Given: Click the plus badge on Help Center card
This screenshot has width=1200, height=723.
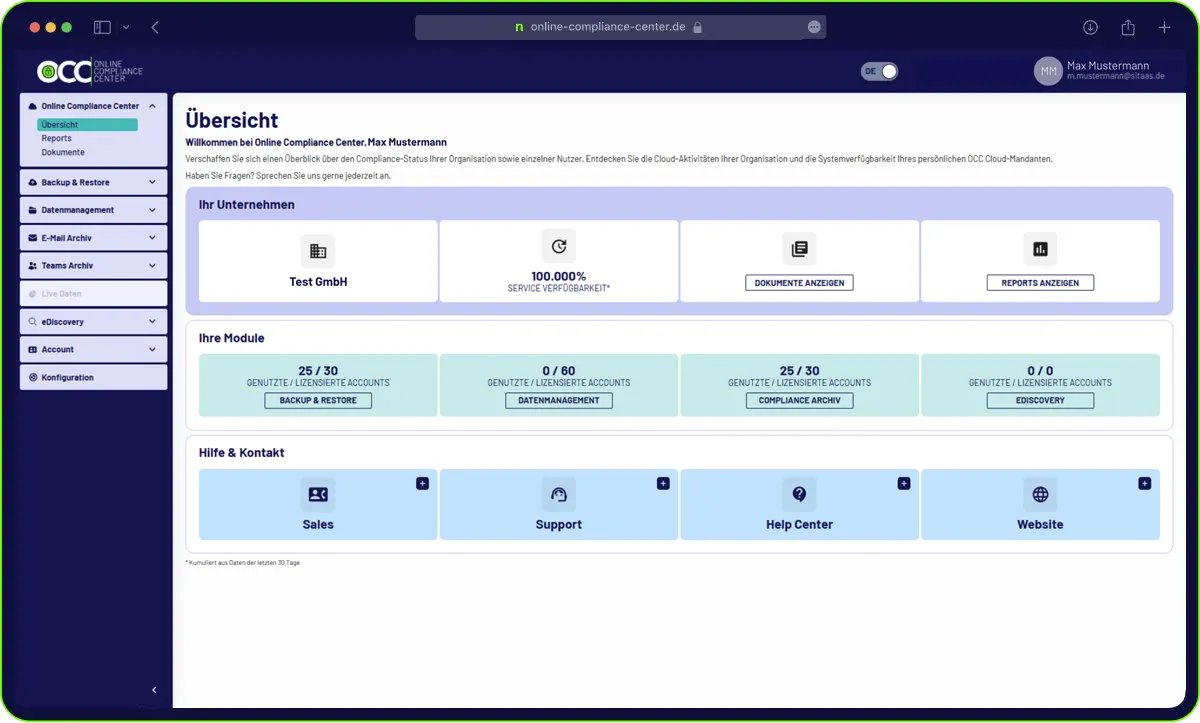Looking at the screenshot, I should pyautogui.click(x=904, y=483).
